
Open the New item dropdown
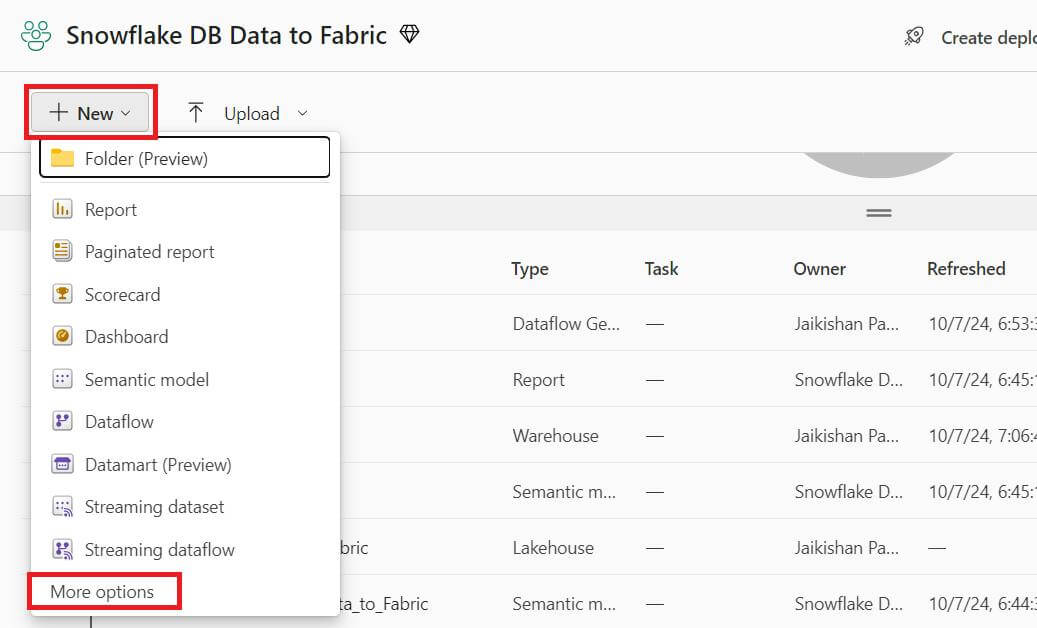coord(90,113)
